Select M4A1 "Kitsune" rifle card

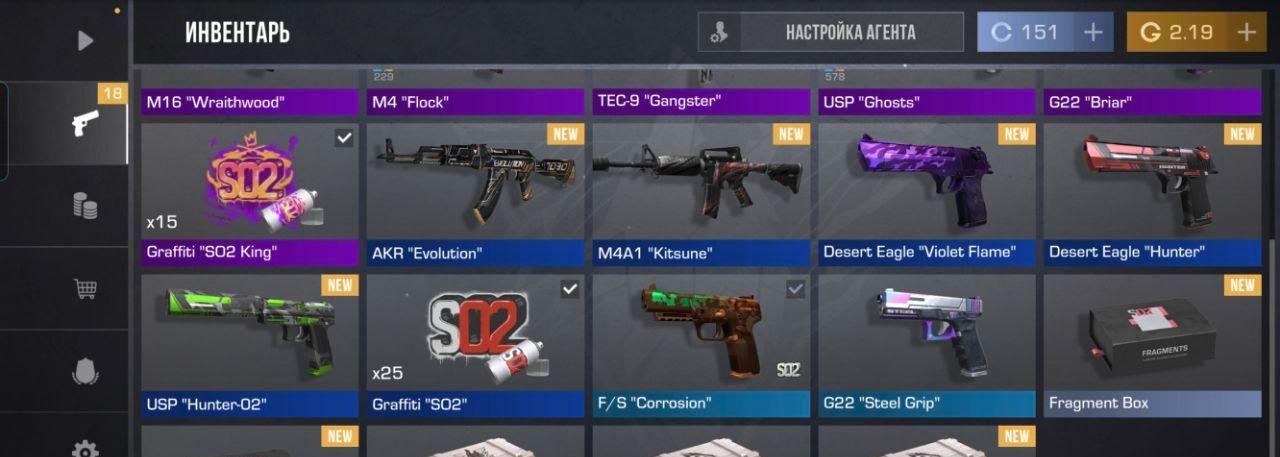click(701, 195)
